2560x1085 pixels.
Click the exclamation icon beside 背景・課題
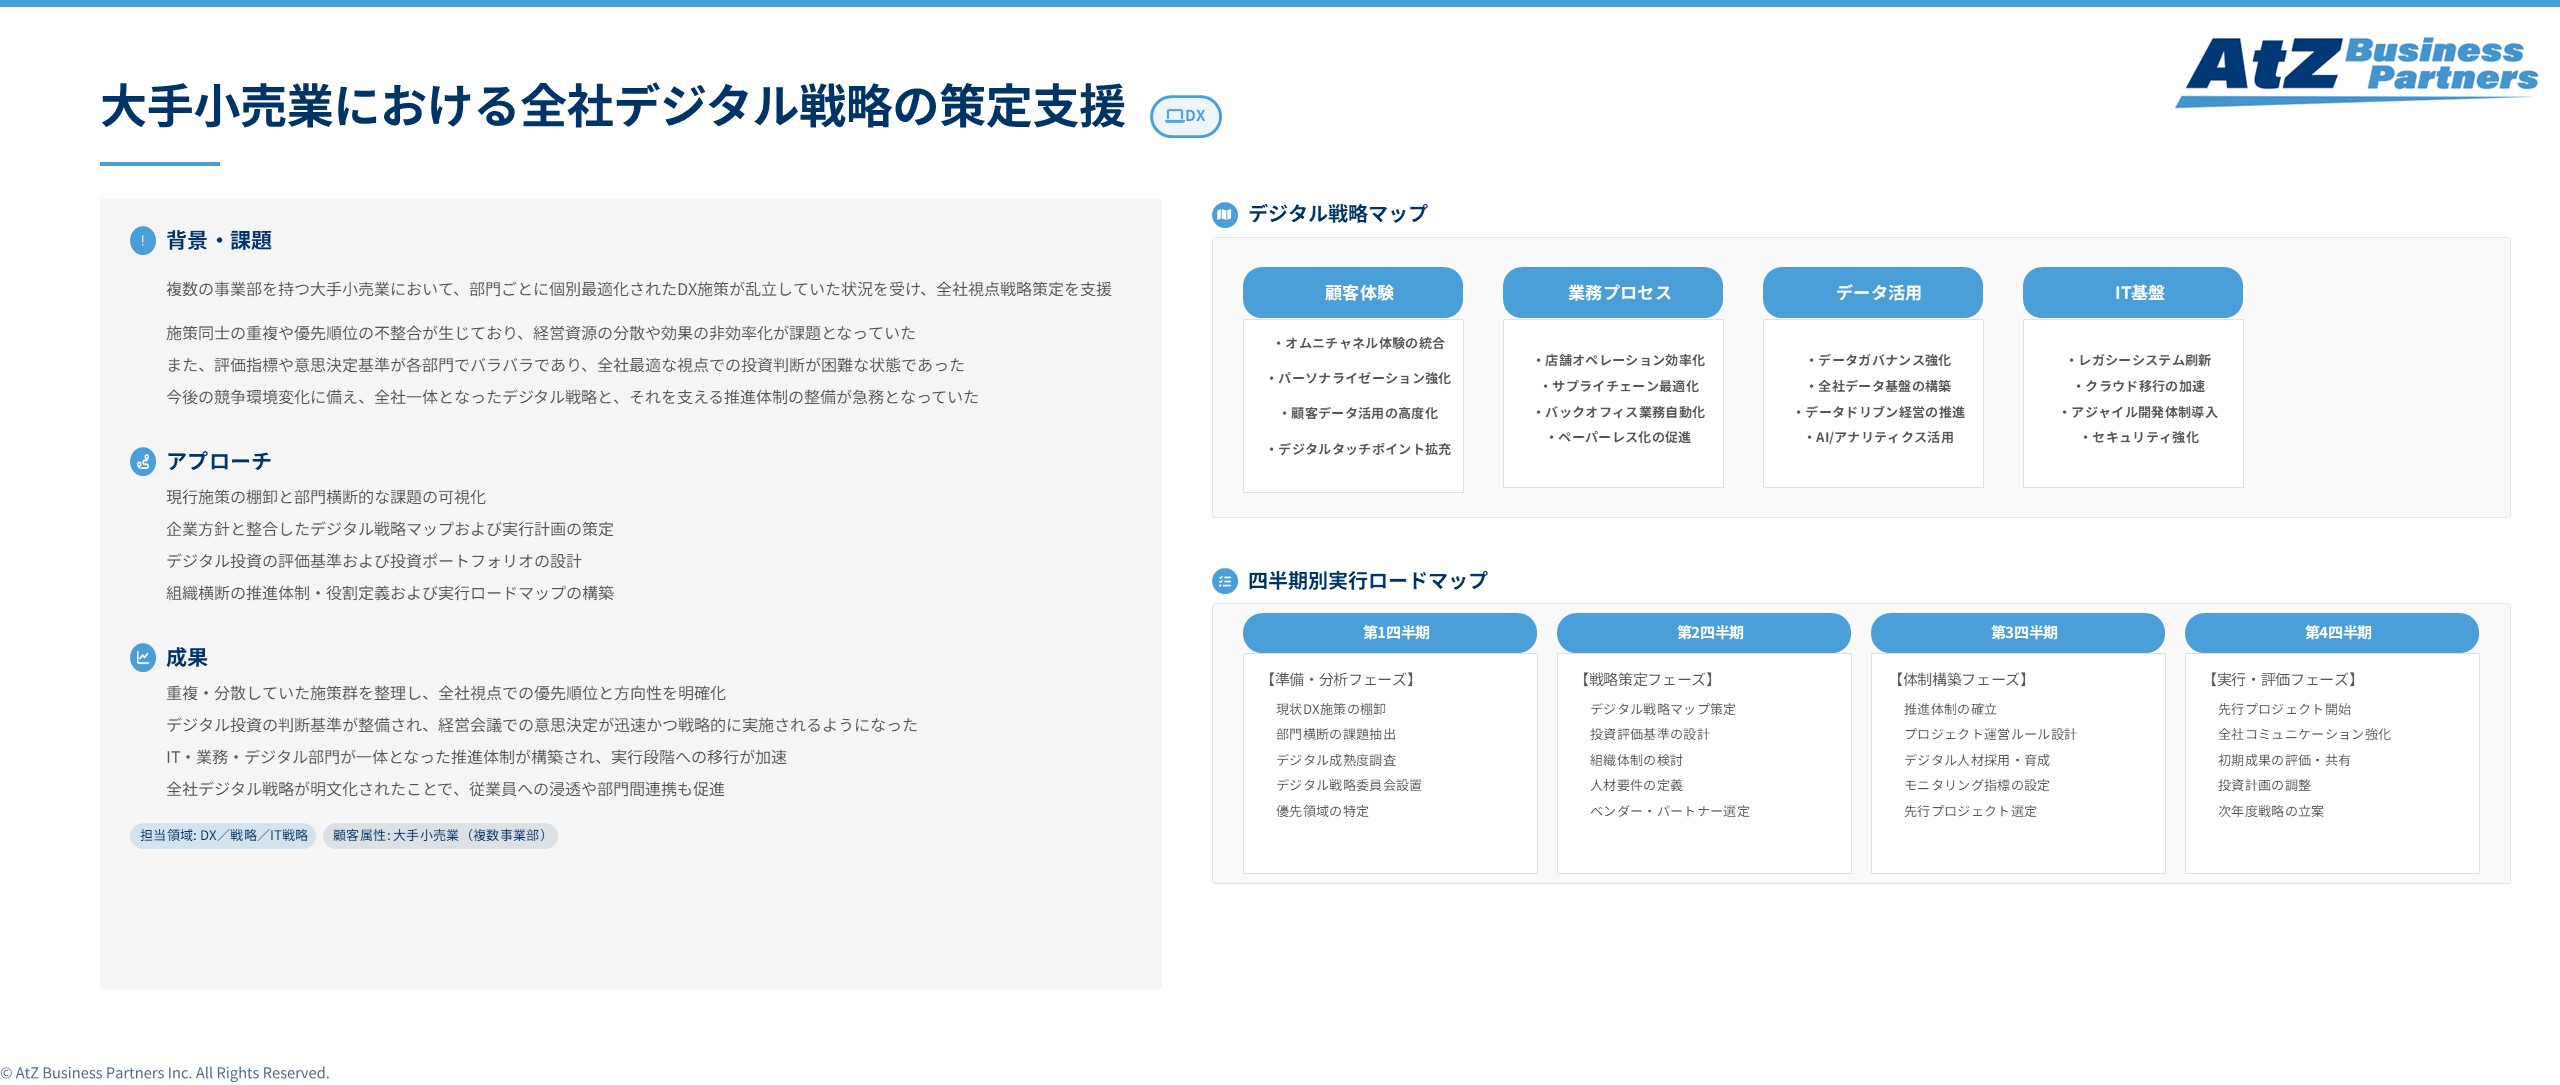pyautogui.click(x=142, y=240)
